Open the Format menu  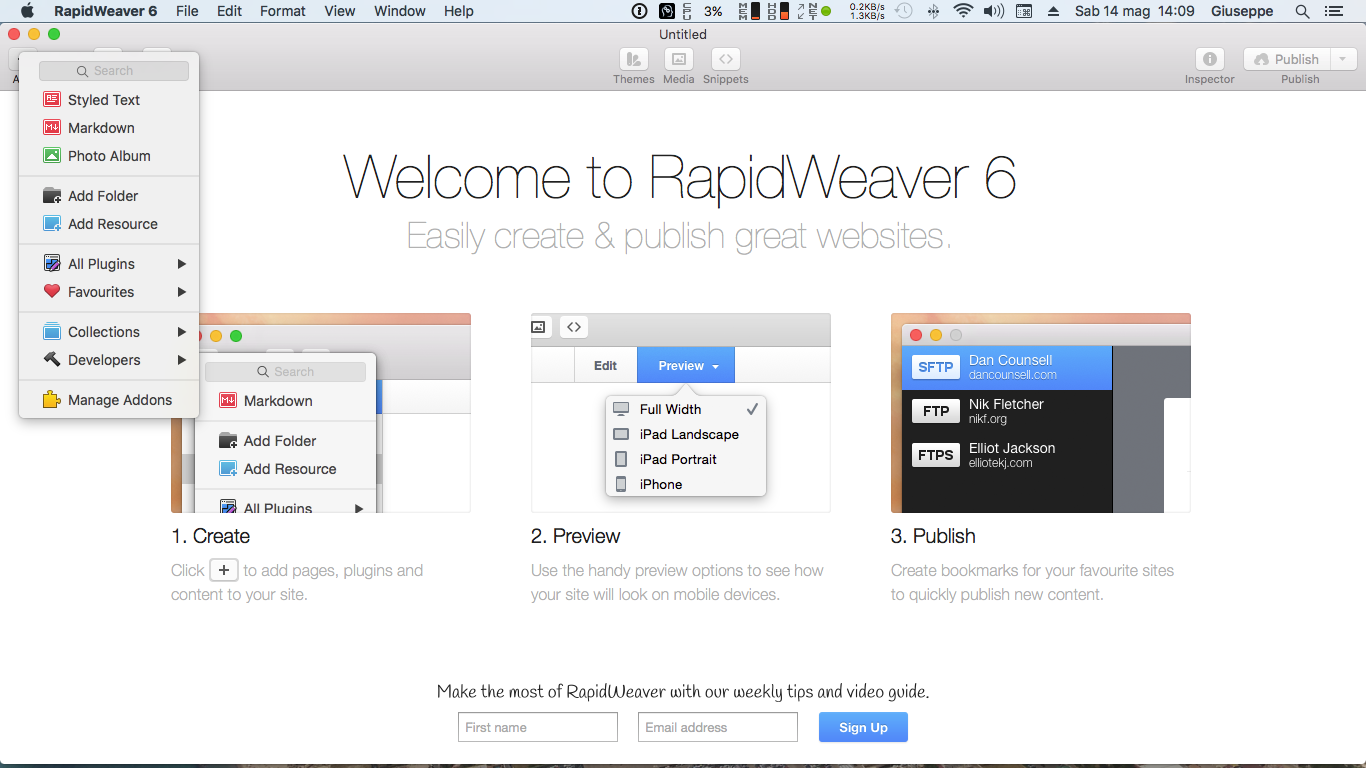283,11
